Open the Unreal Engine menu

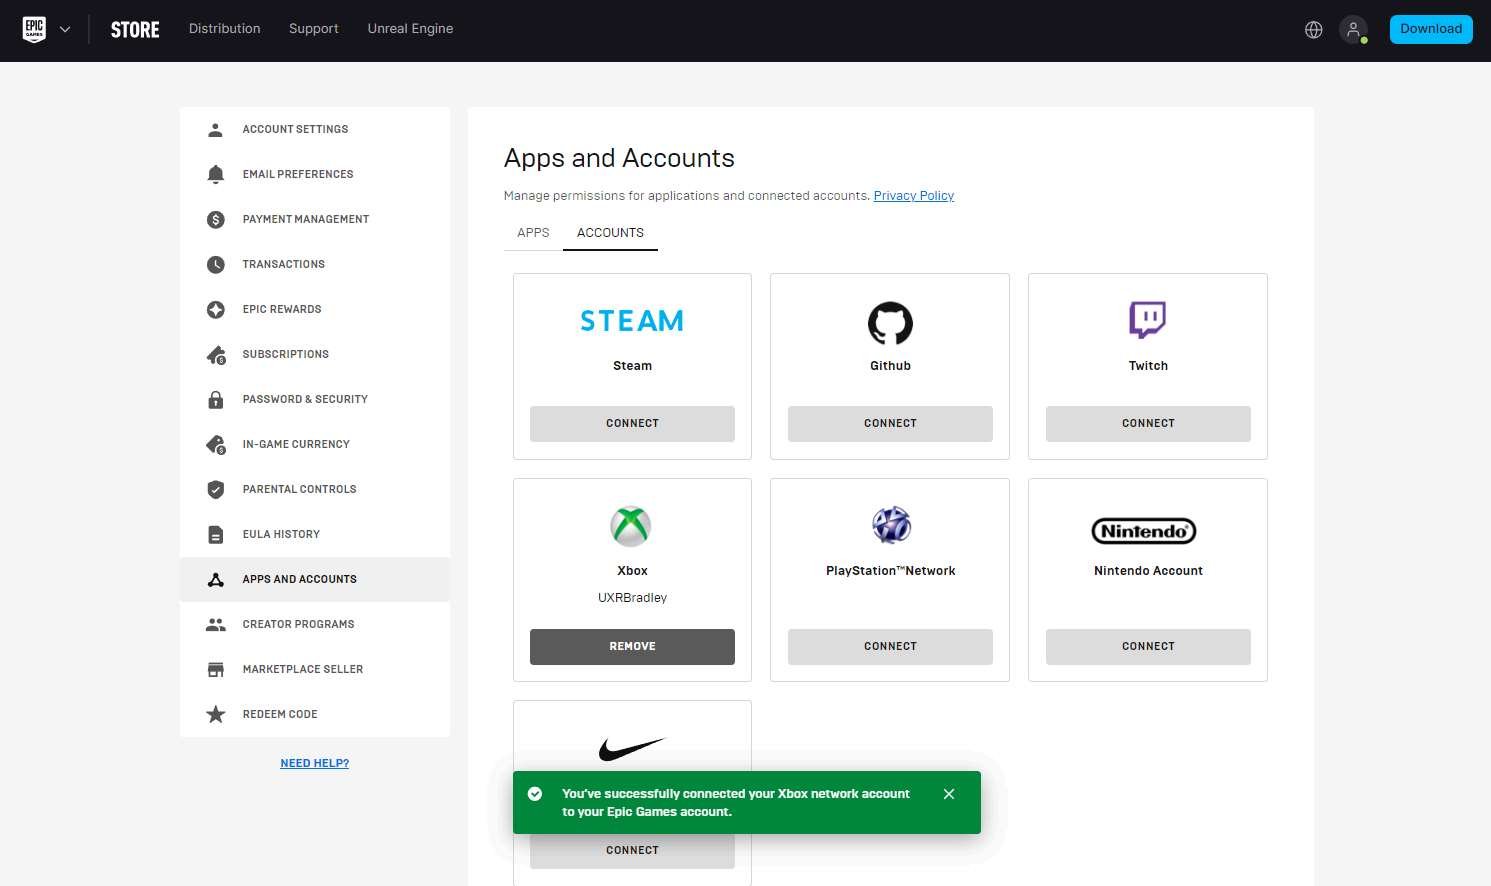[410, 29]
